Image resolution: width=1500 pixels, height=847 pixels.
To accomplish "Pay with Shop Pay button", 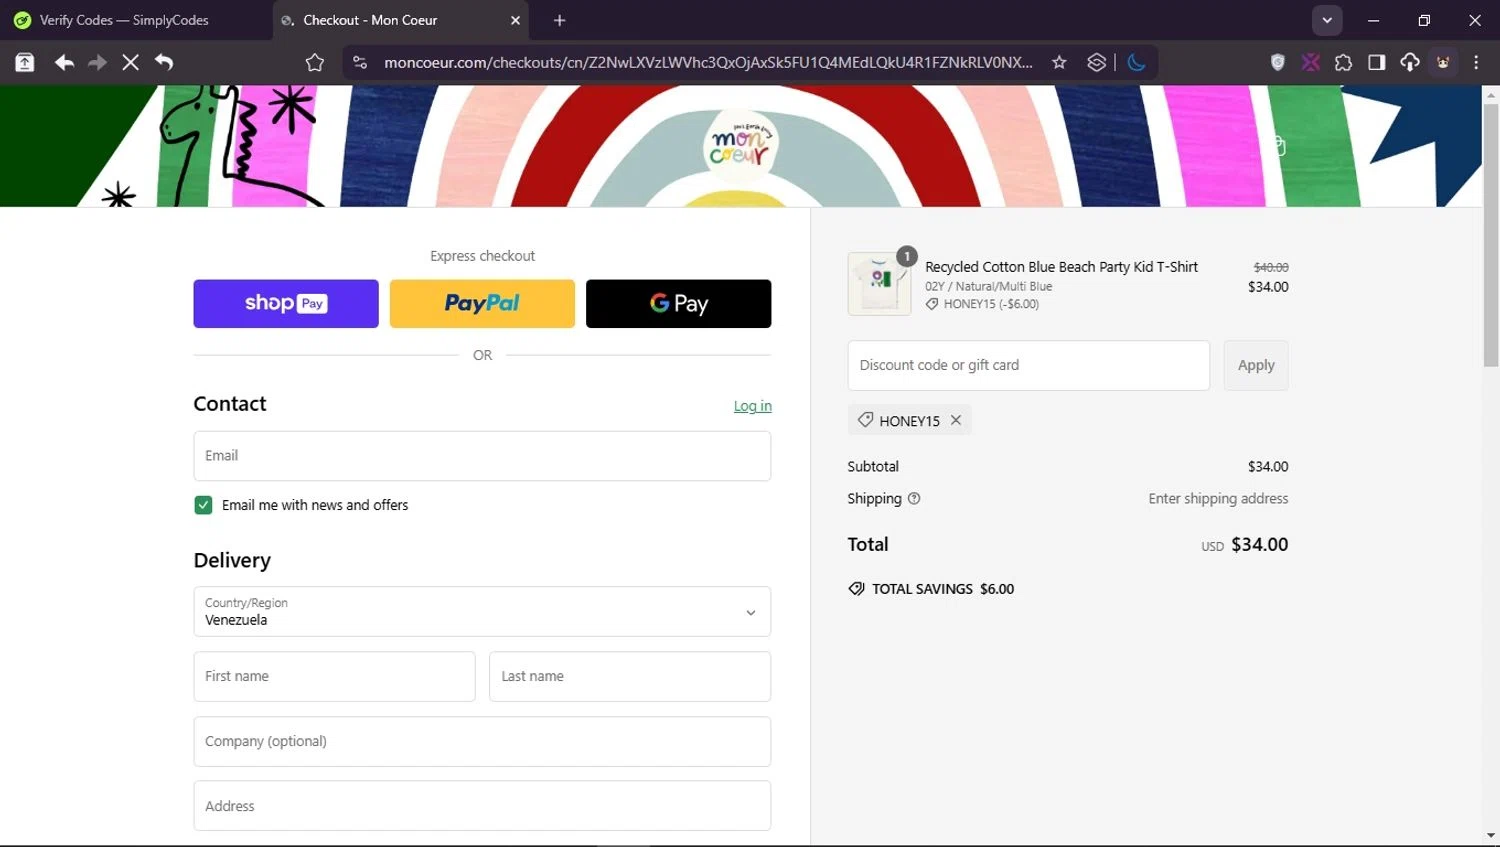I will [286, 303].
